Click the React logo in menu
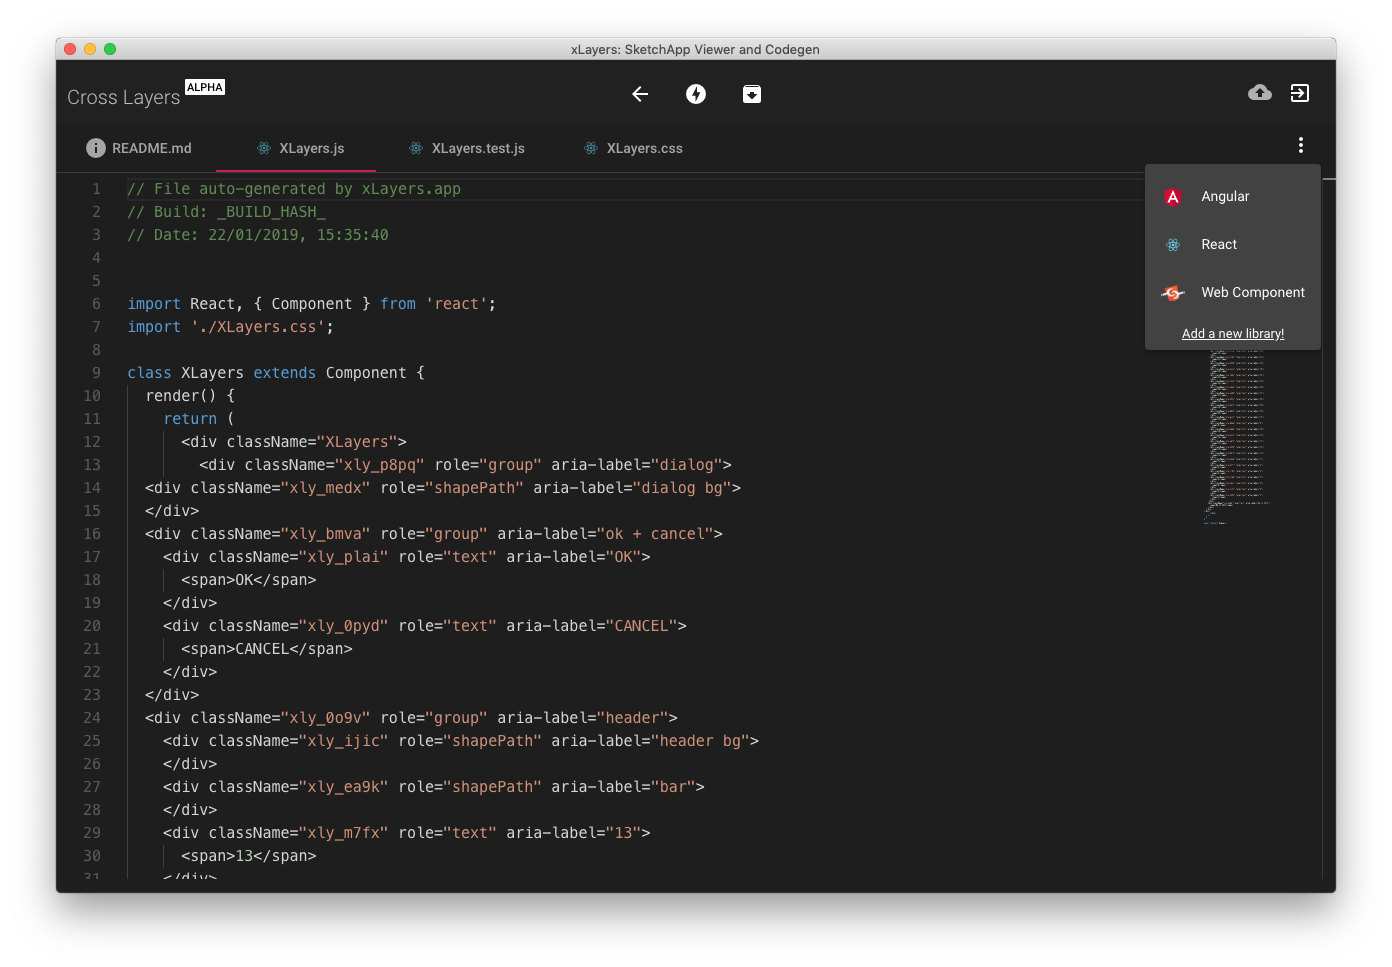The height and width of the screenshot is (967, 1392). tap(1173, 245)
